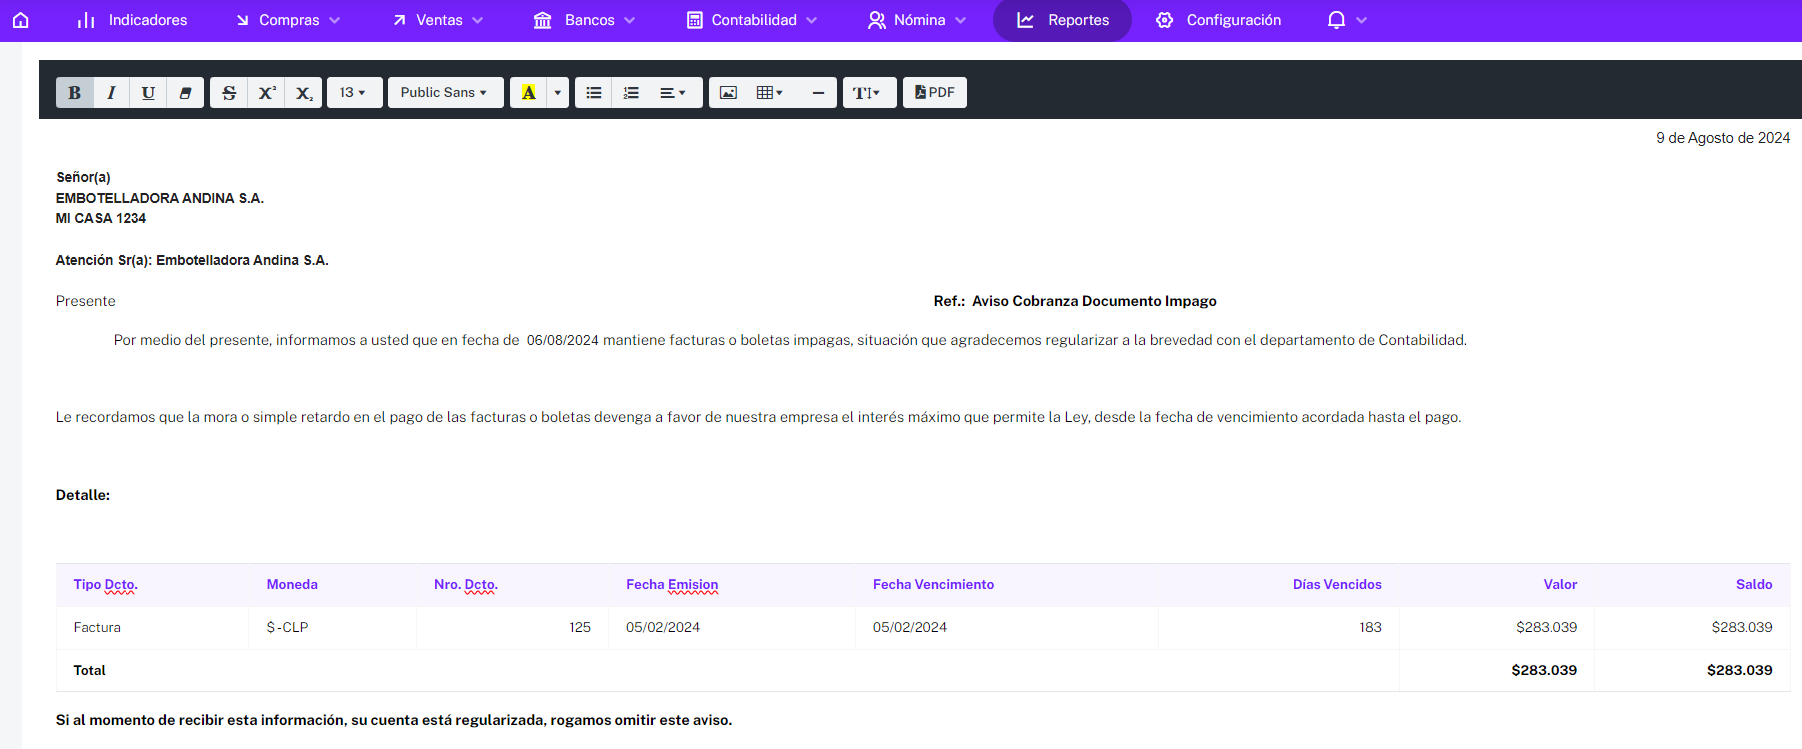Click the Detalle: label

(x=83, y=495)
